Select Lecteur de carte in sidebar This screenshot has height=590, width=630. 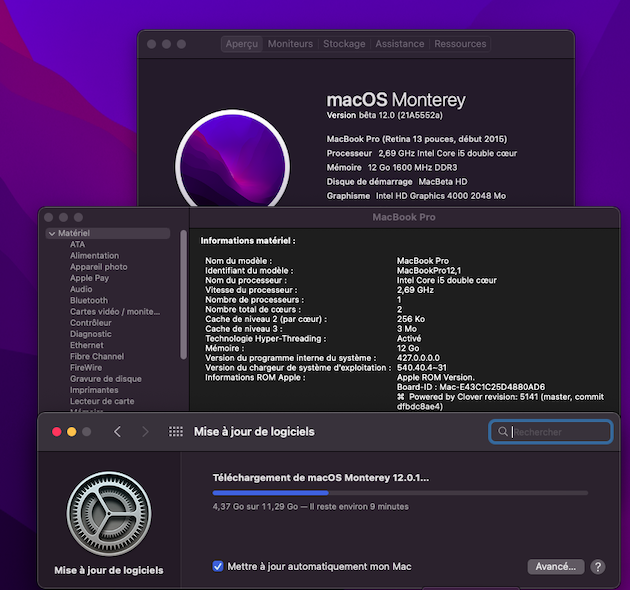102,401
